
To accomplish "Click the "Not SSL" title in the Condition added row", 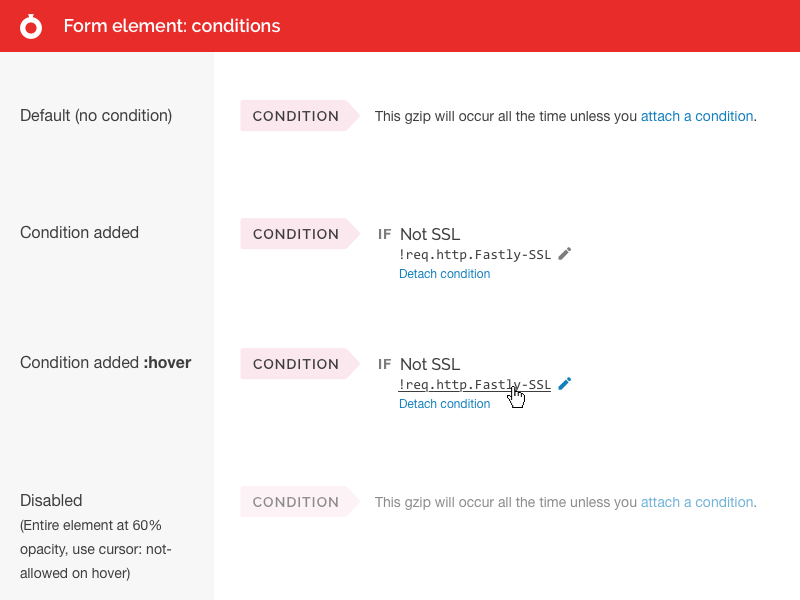I will coord(430,234).
